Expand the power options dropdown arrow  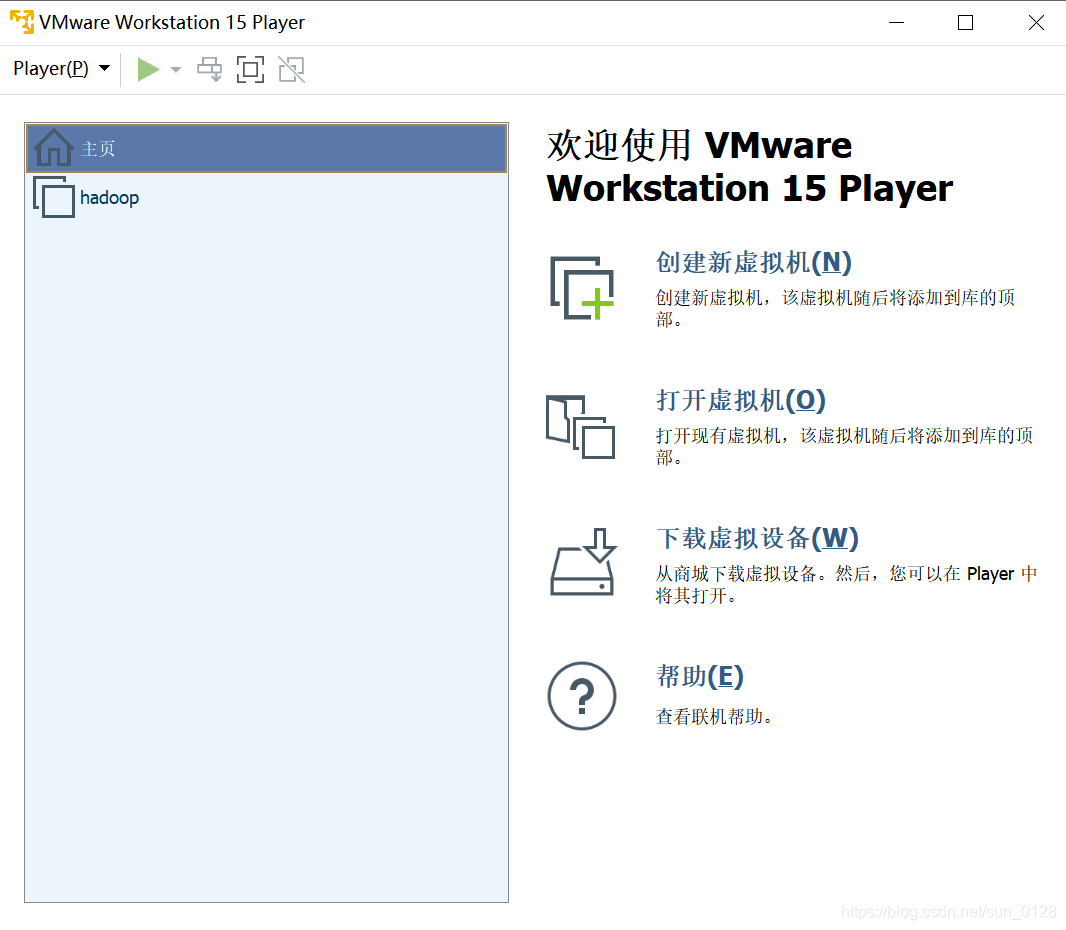[x=175, y=69]
